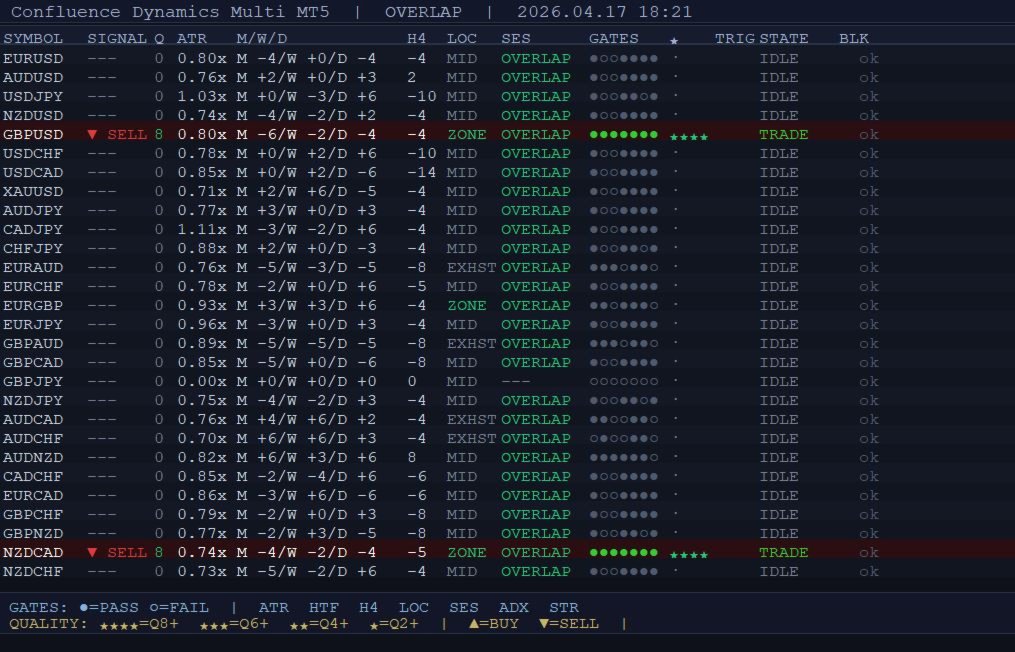Click the SIGNAL column header
1015x652 pixels.
coord(117,39)
